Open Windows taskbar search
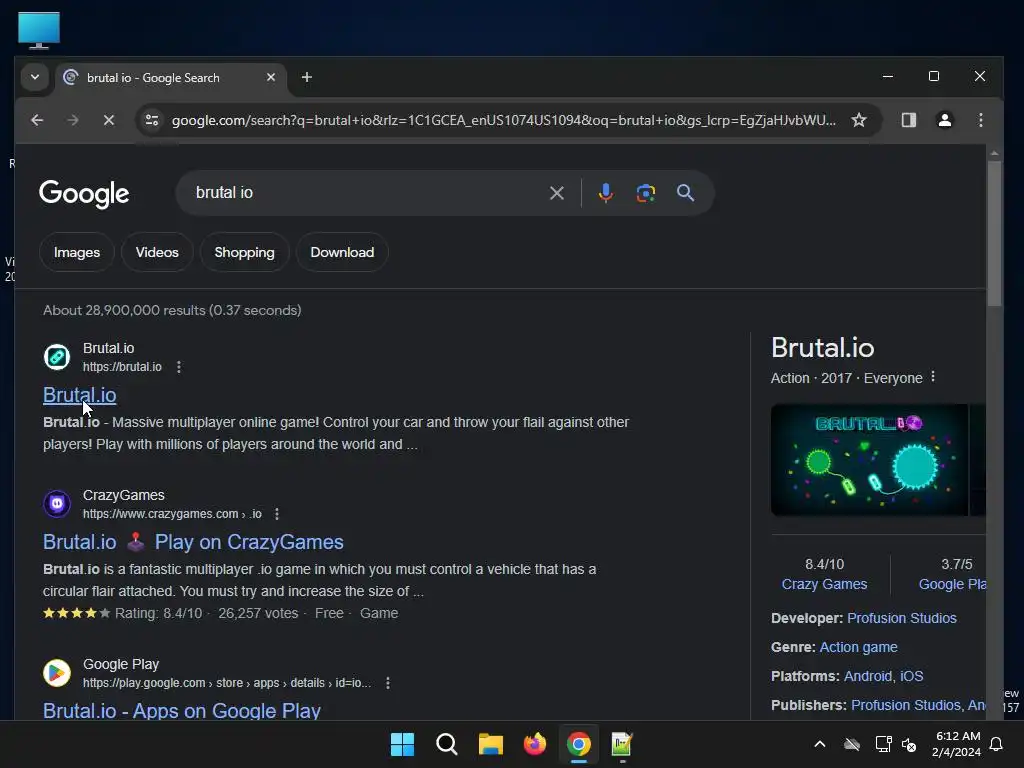The width and height of the screenshot is (1024, 768). pos(447,744)
